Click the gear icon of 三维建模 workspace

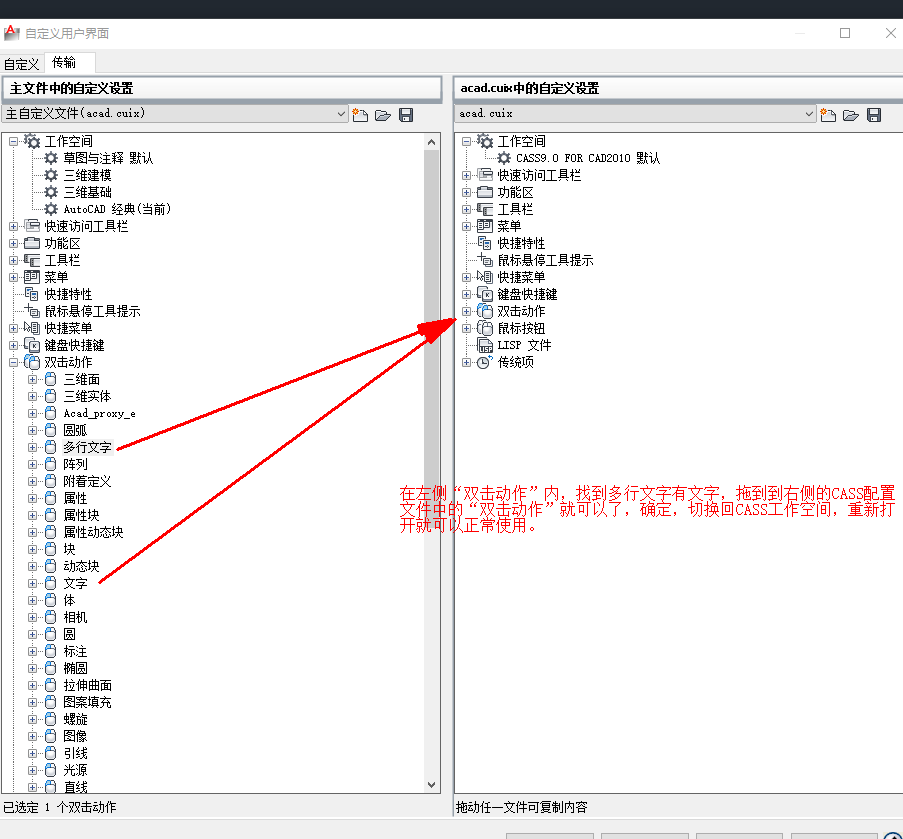(x=51, y=175)
